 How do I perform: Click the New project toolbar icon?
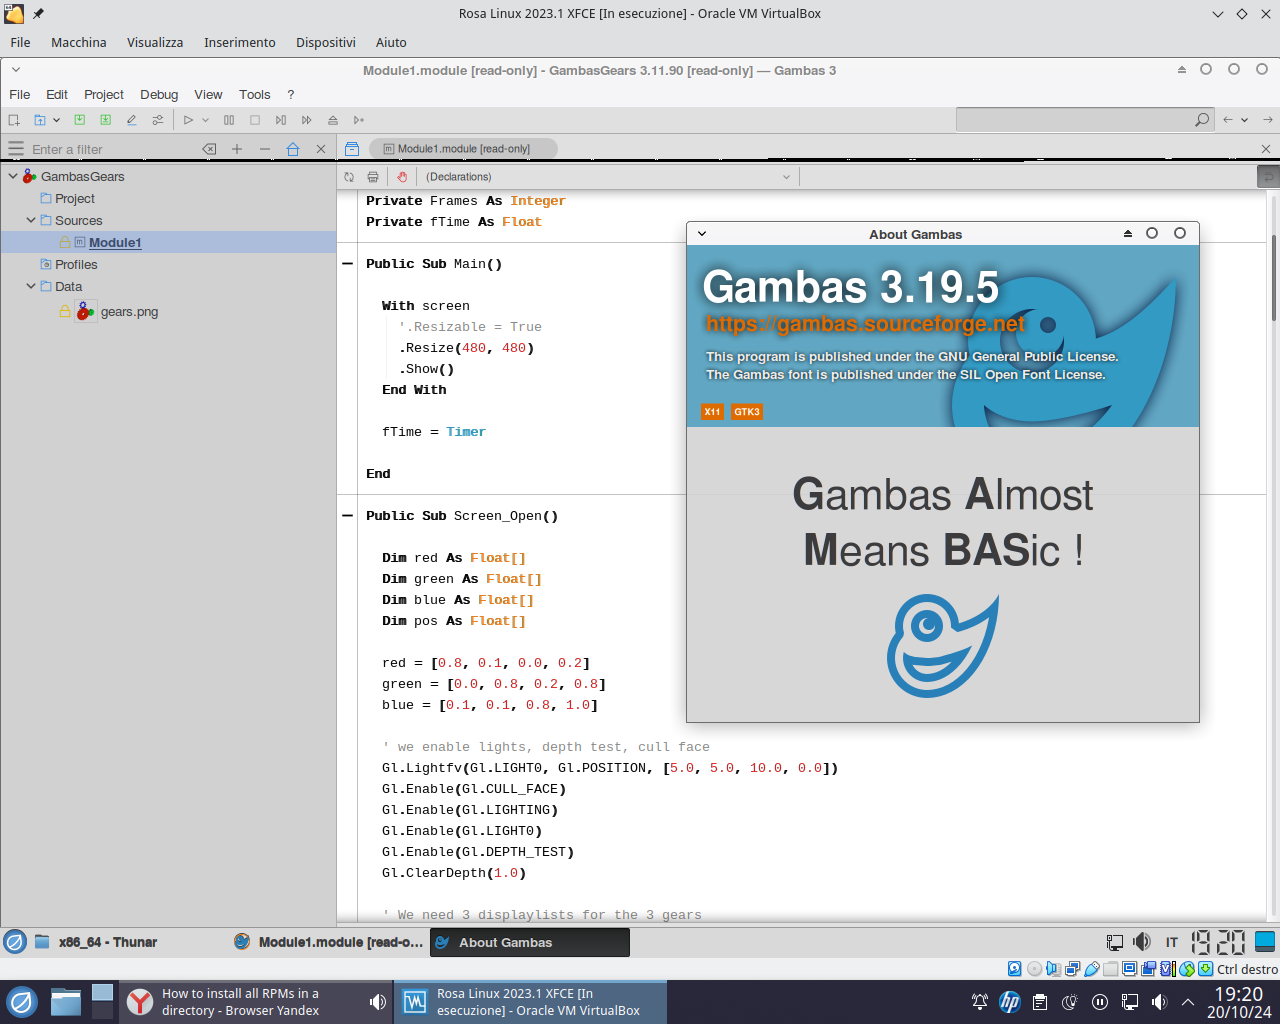click(14, 120)
